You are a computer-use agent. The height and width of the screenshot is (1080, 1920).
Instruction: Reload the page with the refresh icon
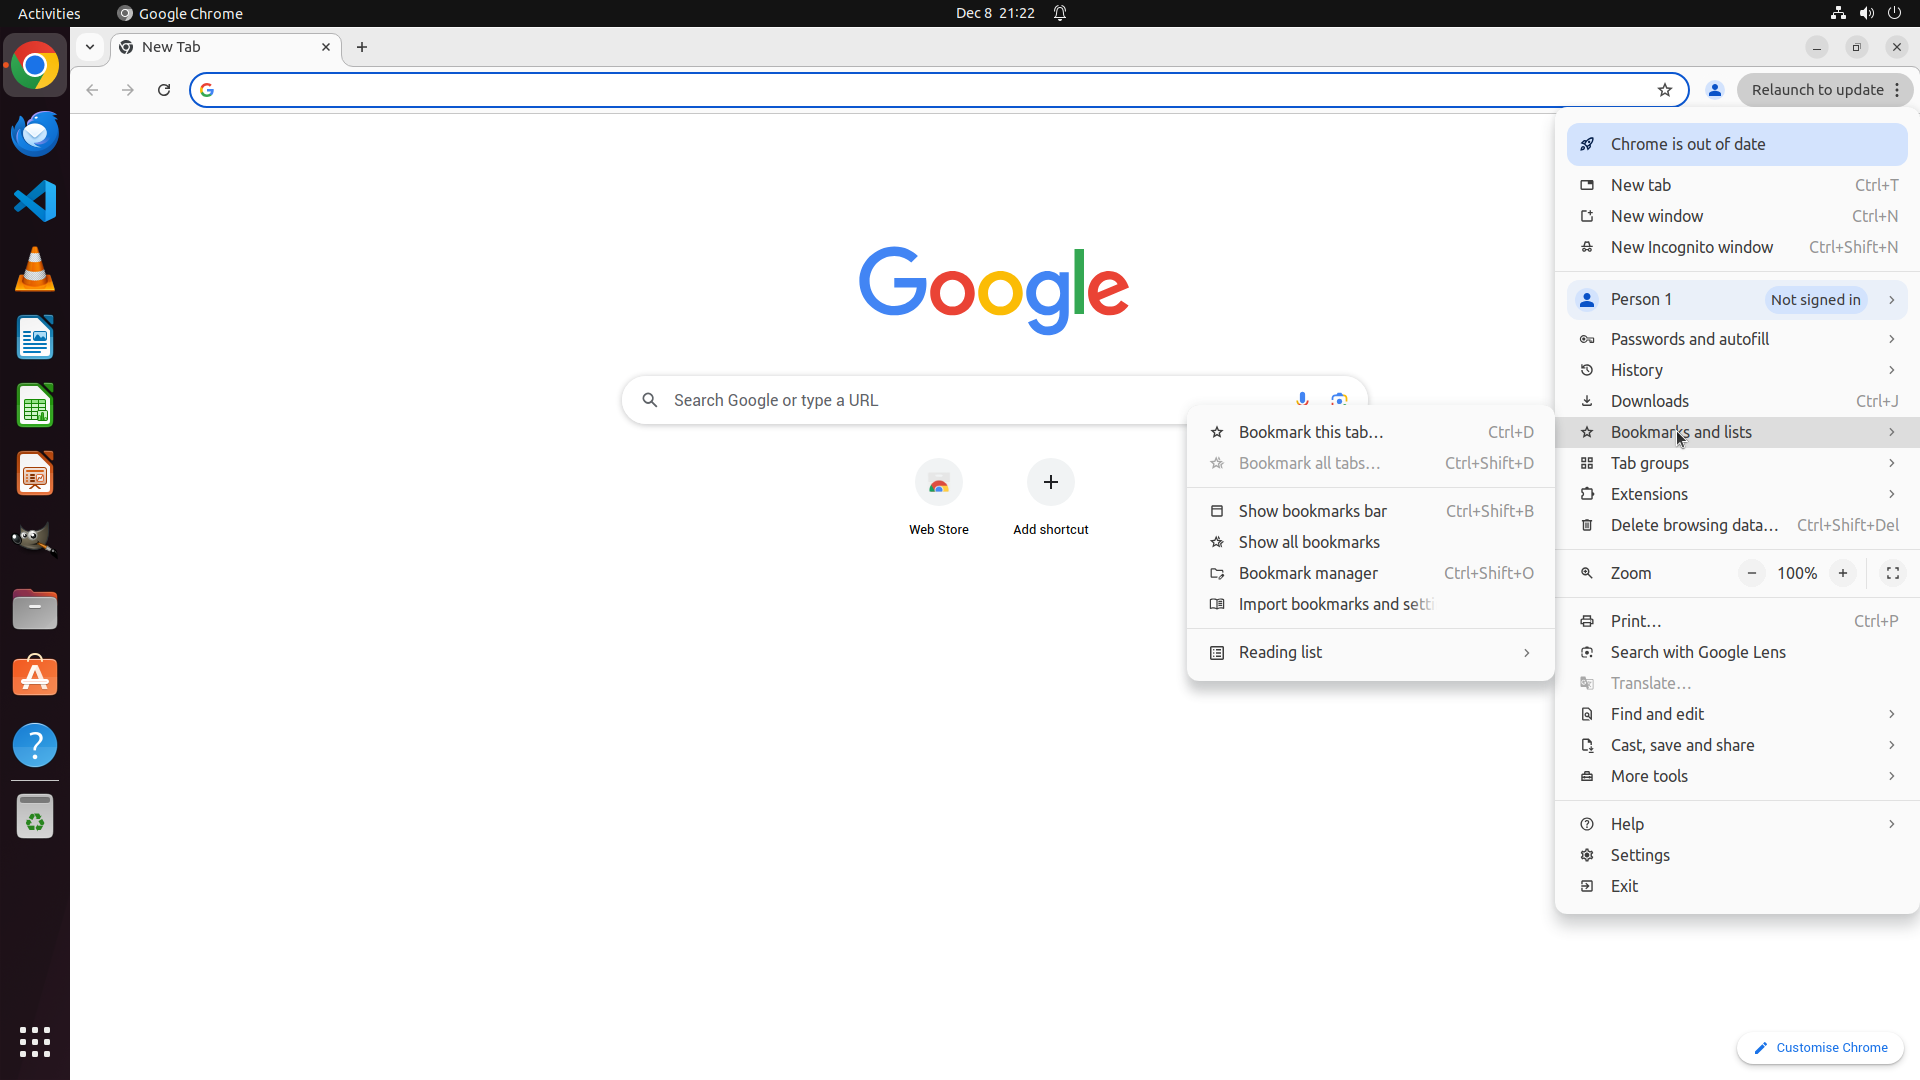click(164, 90)
